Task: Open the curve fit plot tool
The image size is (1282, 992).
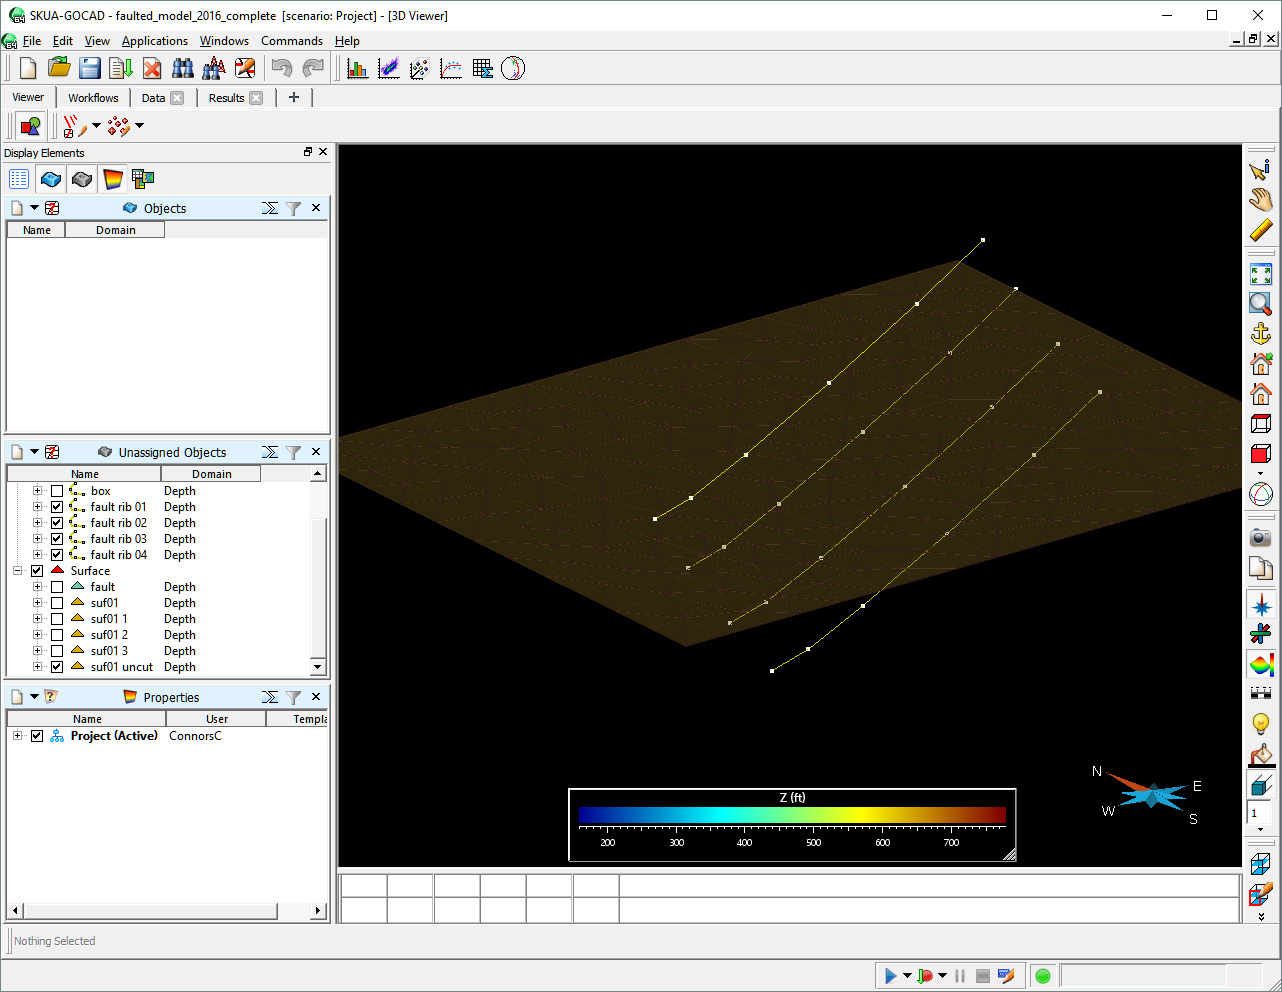Action: coord(451,68)
